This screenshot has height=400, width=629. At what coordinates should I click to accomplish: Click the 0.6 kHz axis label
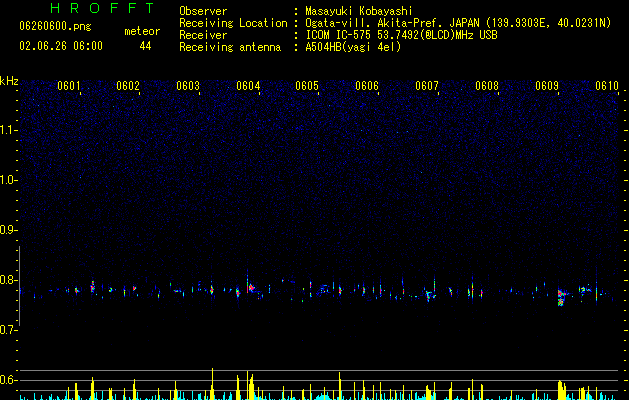9,380
